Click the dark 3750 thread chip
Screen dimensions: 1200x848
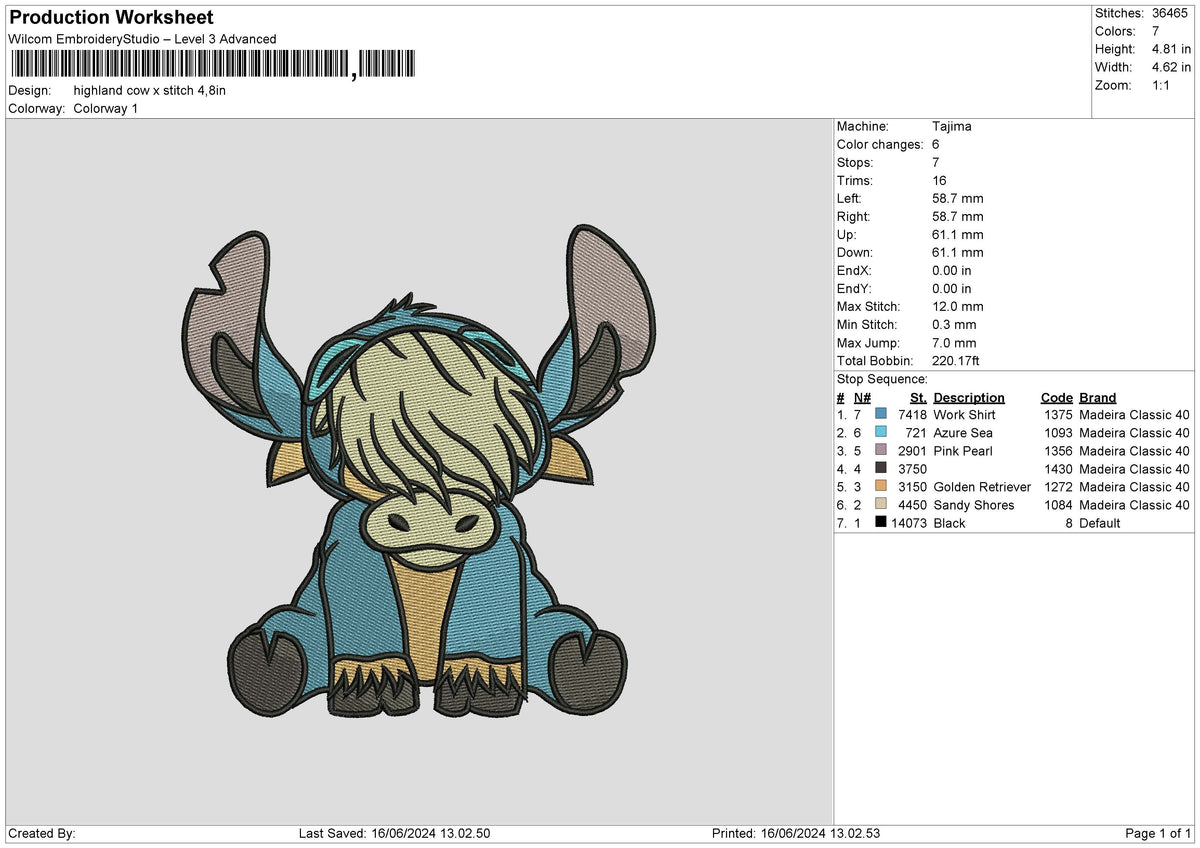pos(881,469)
